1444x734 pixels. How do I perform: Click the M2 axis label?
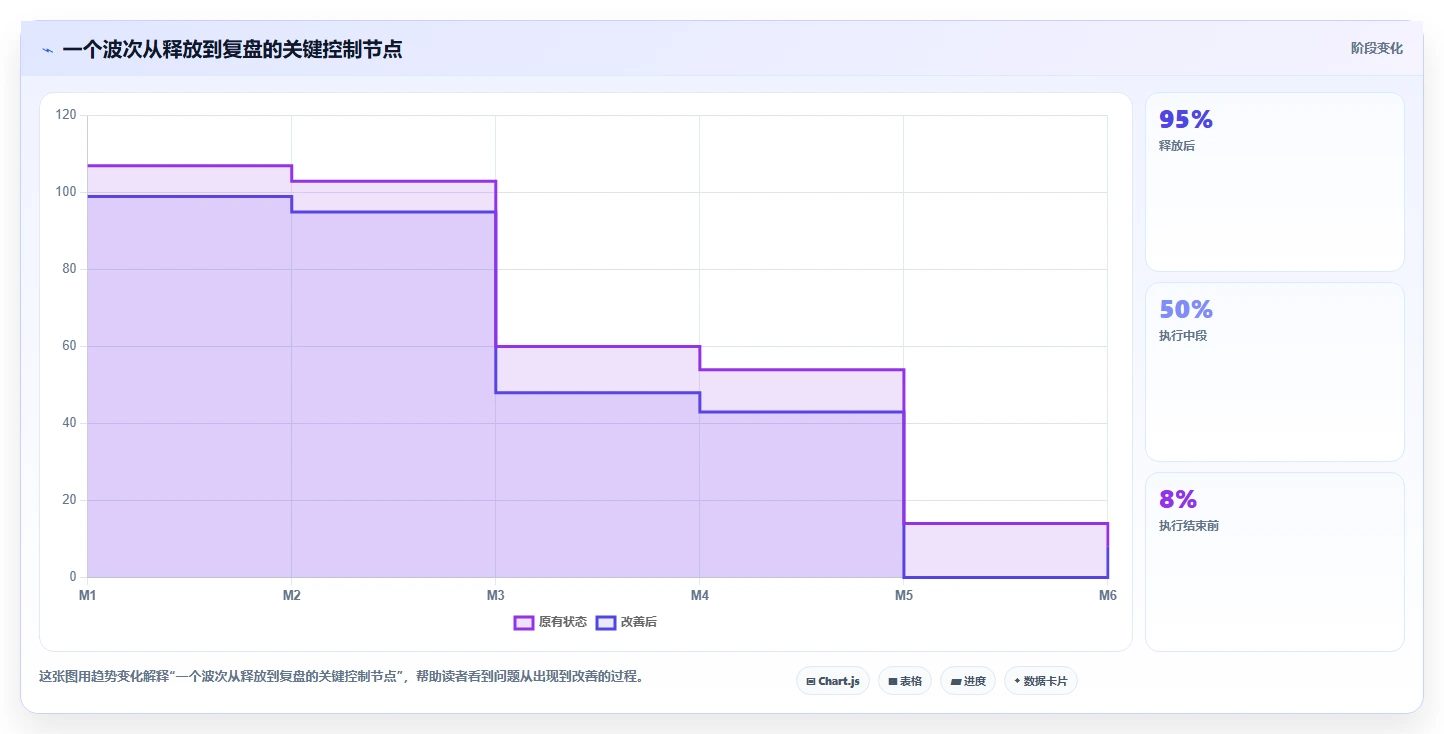(x=292, y=595)
